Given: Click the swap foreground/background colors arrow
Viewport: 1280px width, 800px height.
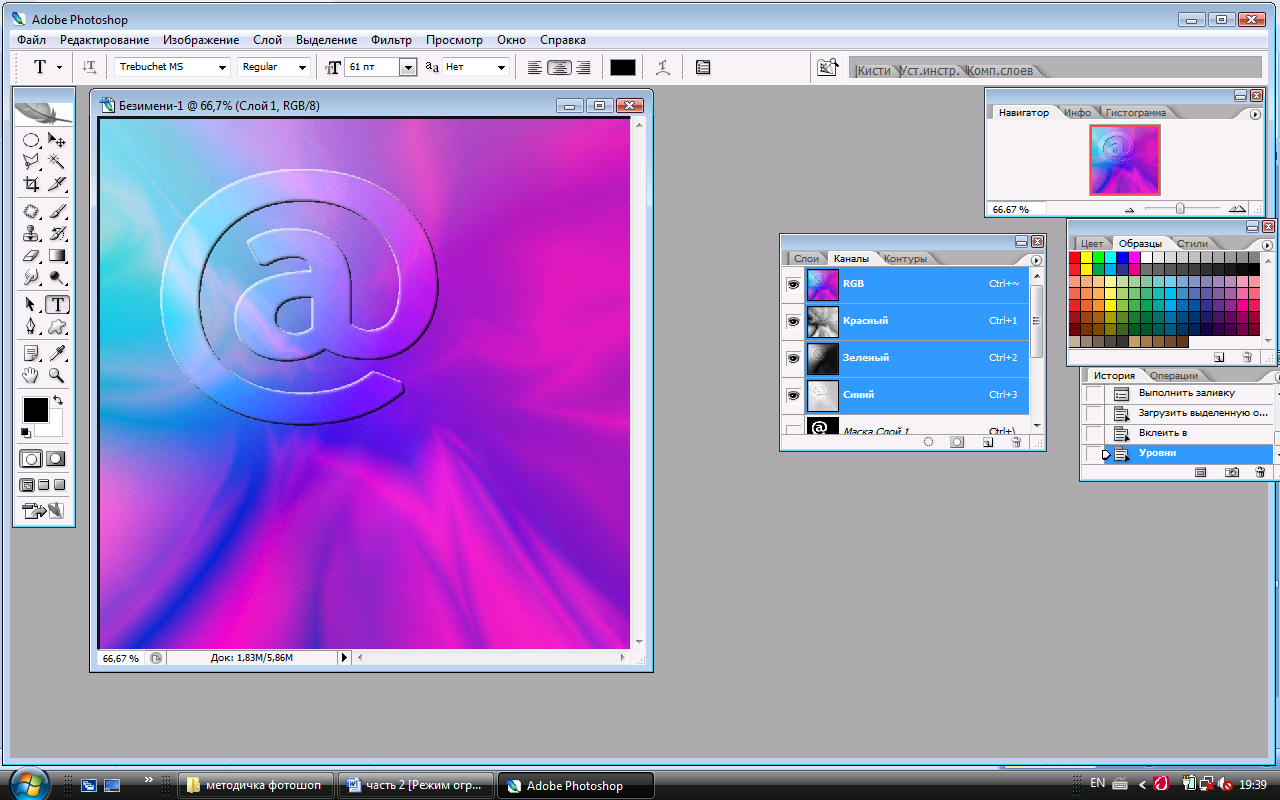Looking at the screenshot, I should pyautogui.click(x=58, y=401).
